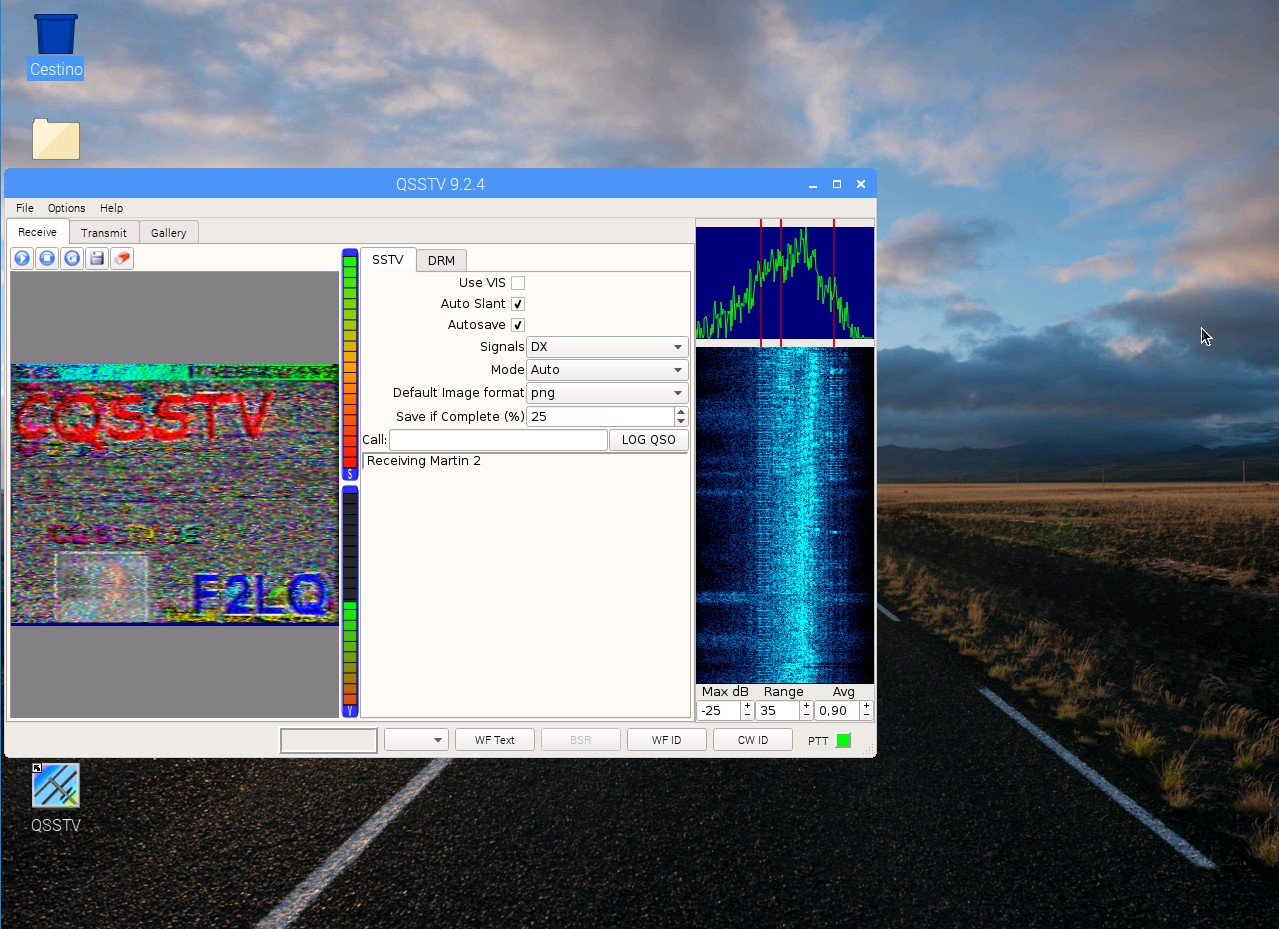Disable Auto Slant
This screenshot has height=929, width=1279.
(517, 303)
